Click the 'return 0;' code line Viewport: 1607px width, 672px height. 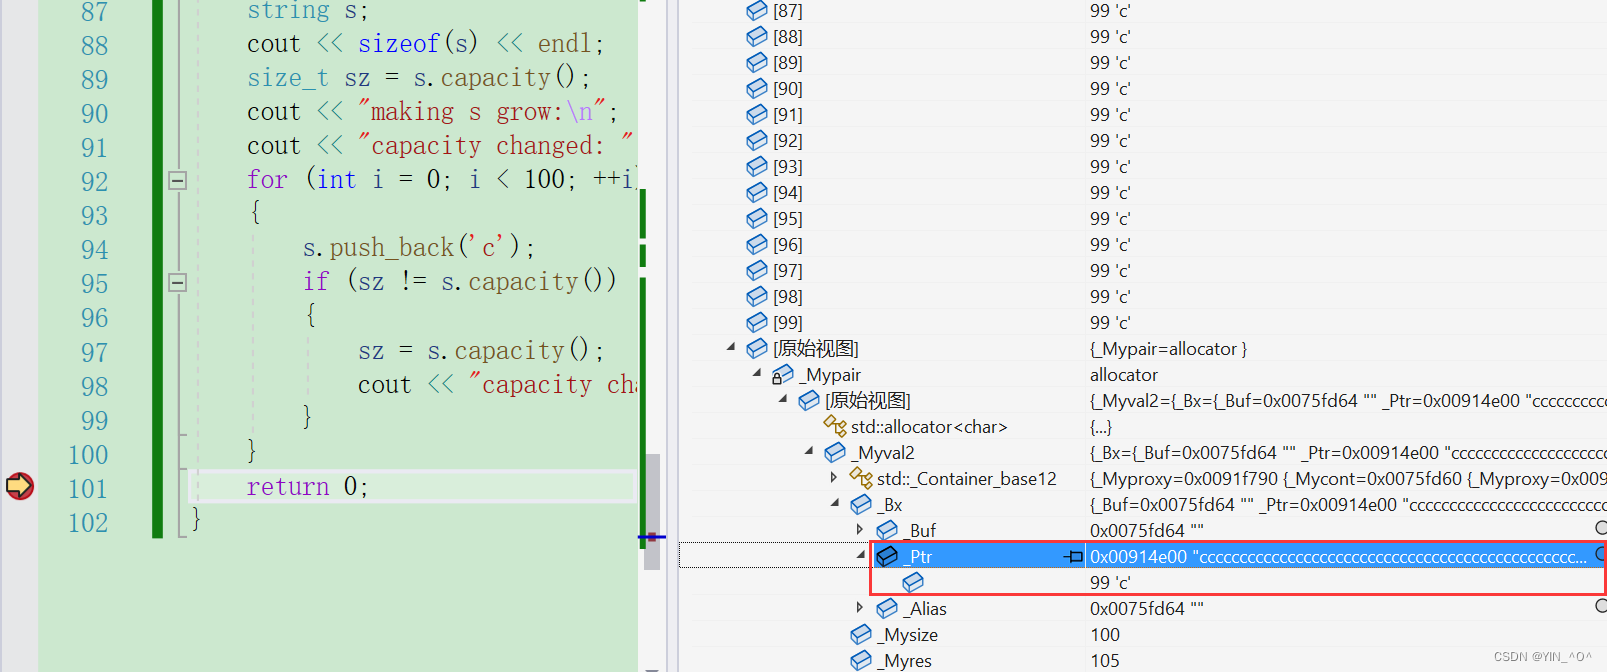(307, 486)
